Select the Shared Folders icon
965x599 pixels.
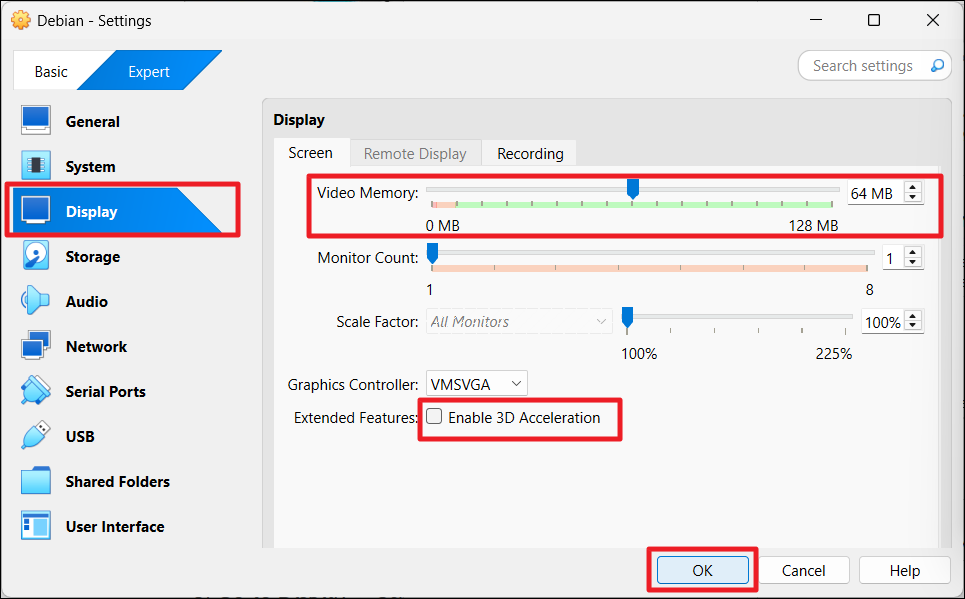(36, 481)
